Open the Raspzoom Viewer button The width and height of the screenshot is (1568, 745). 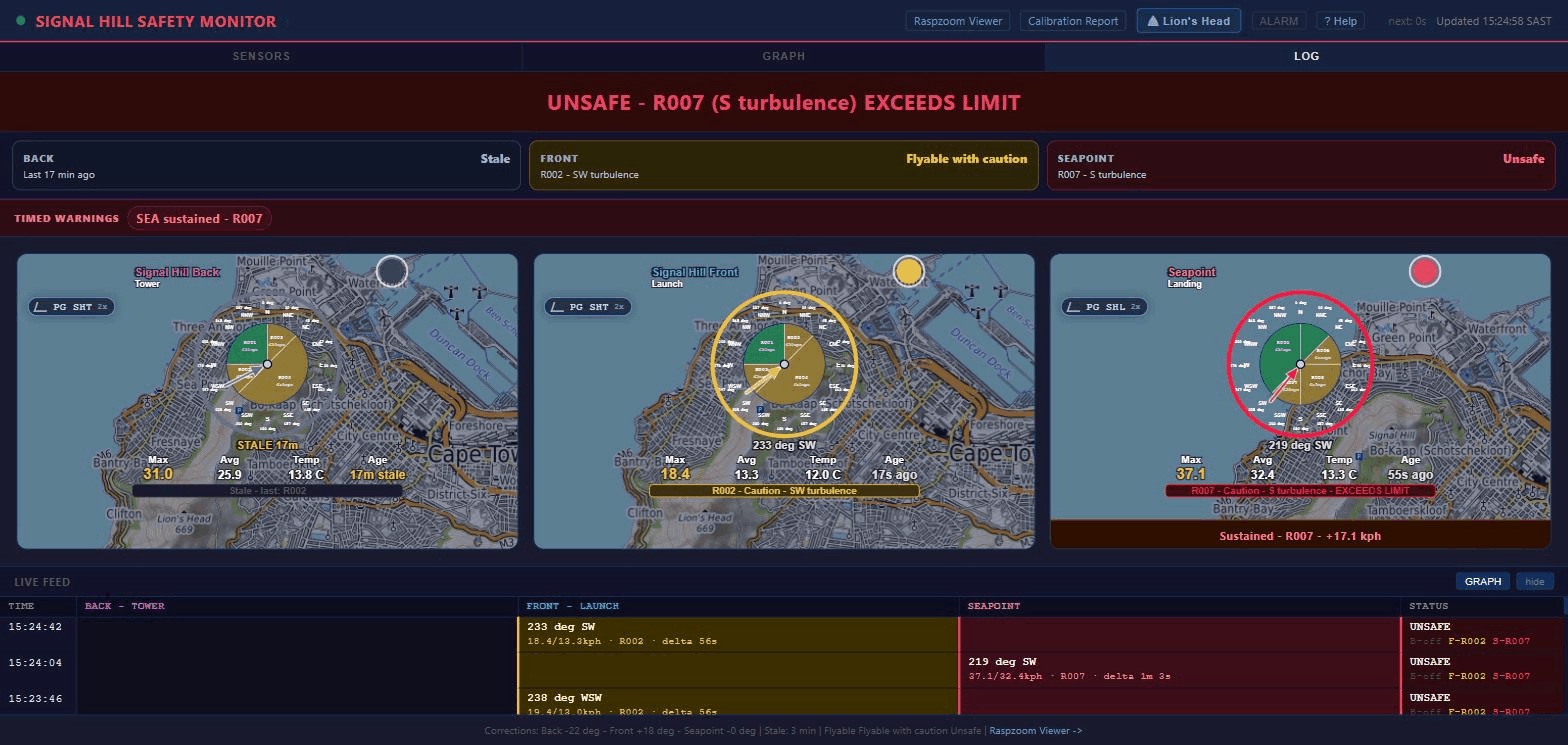[x=958, y=21]
